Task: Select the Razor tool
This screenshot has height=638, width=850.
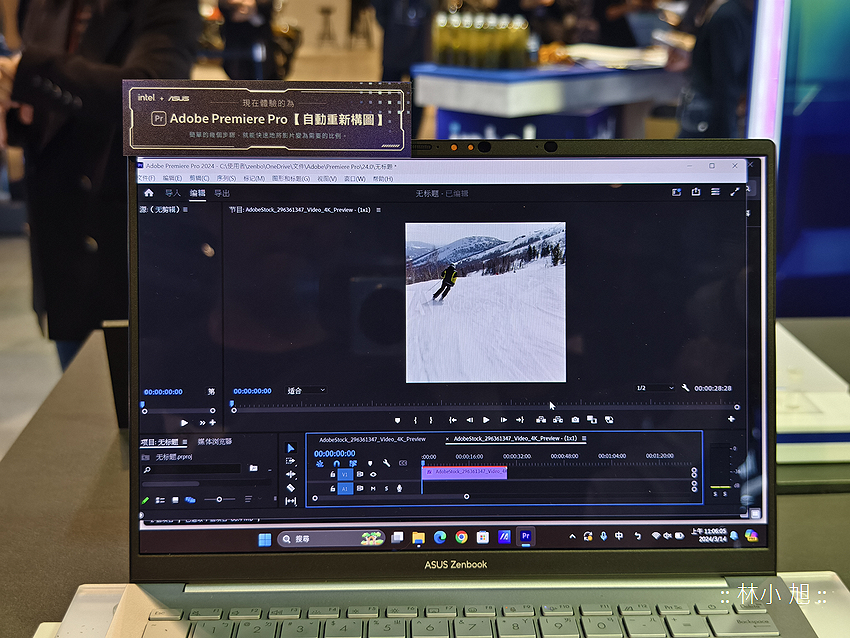Action: click(291, 488)
